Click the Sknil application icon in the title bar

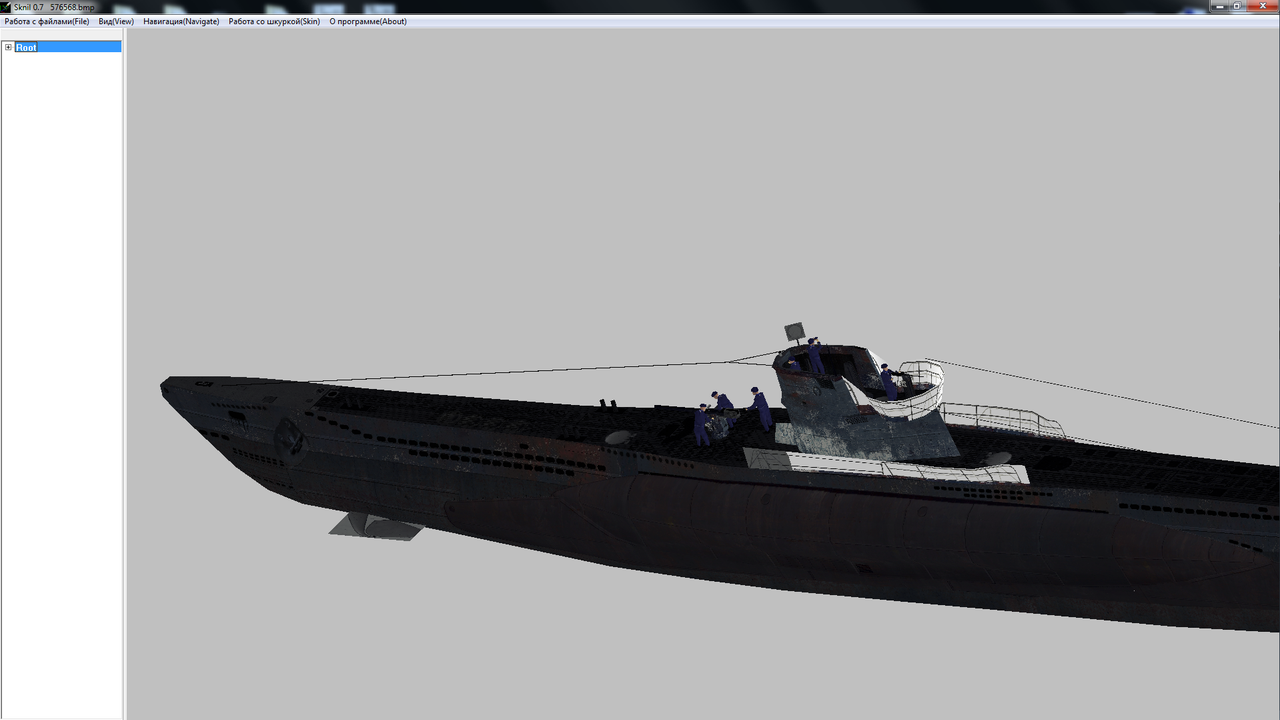(7, 5)
